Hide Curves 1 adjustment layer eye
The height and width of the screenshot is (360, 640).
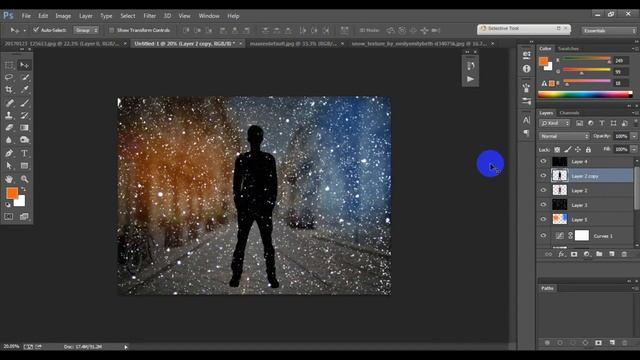(x=543, y=236)
